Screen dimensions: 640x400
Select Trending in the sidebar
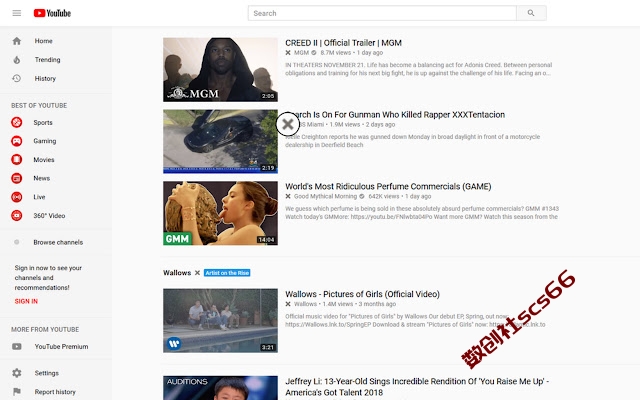click(47, 60)
